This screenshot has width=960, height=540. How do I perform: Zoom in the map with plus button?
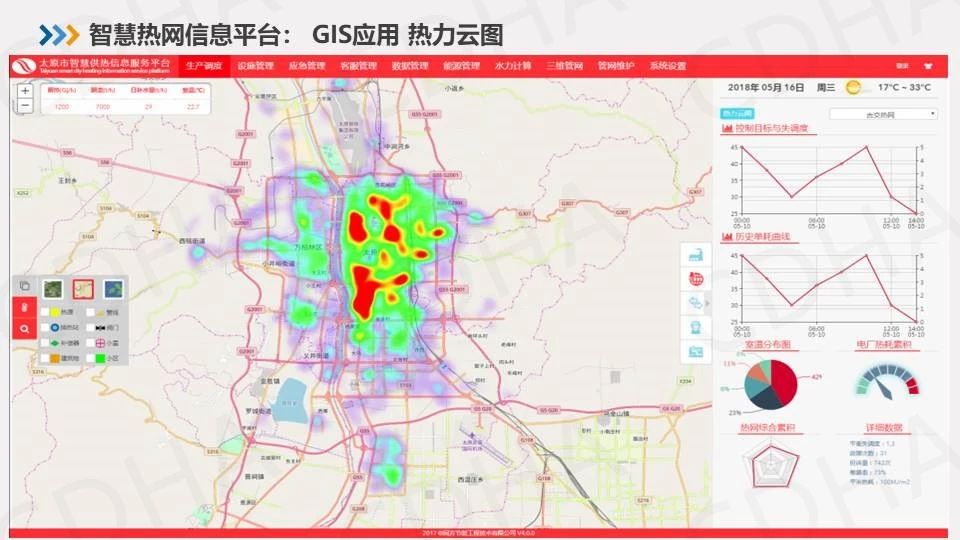(25, 90)
